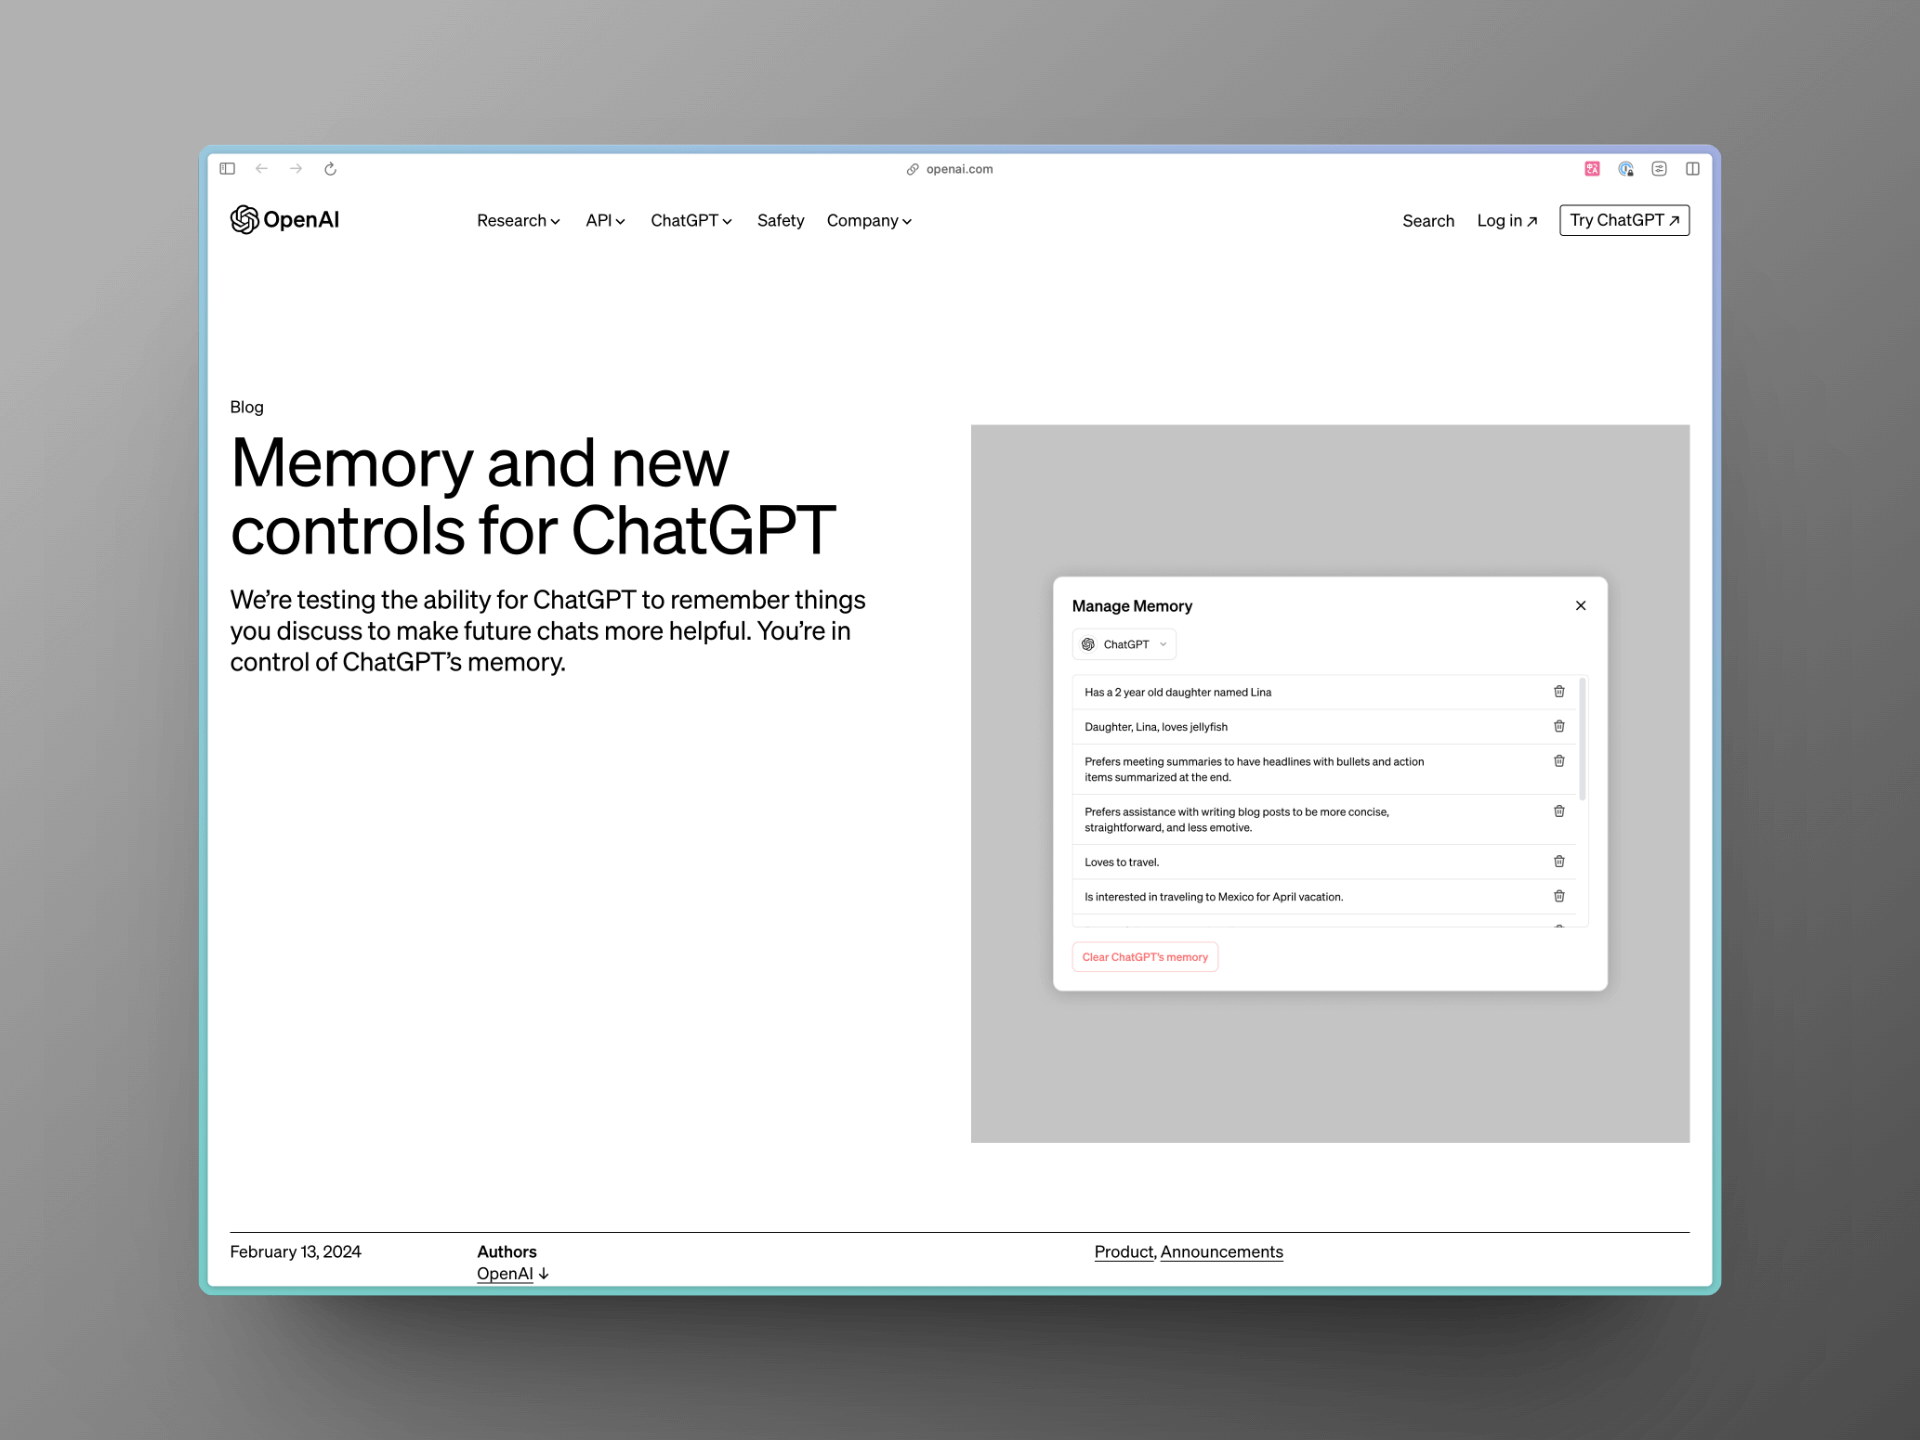Screen dimensions: 1920x1440
Task: Click headline 'Memory and new controls for ChatGPT'
Action: [x=533, y=496]
